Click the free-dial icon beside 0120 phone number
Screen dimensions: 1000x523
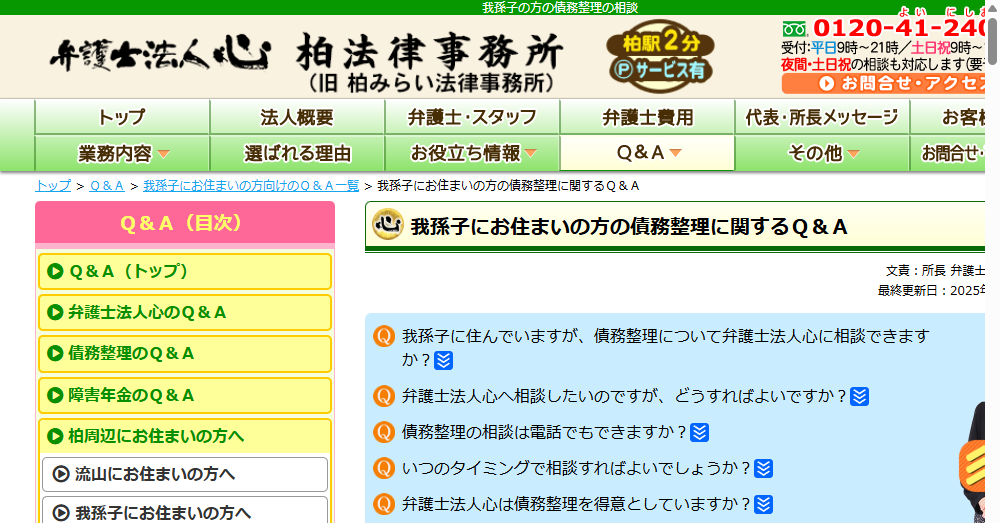(794, 28)
